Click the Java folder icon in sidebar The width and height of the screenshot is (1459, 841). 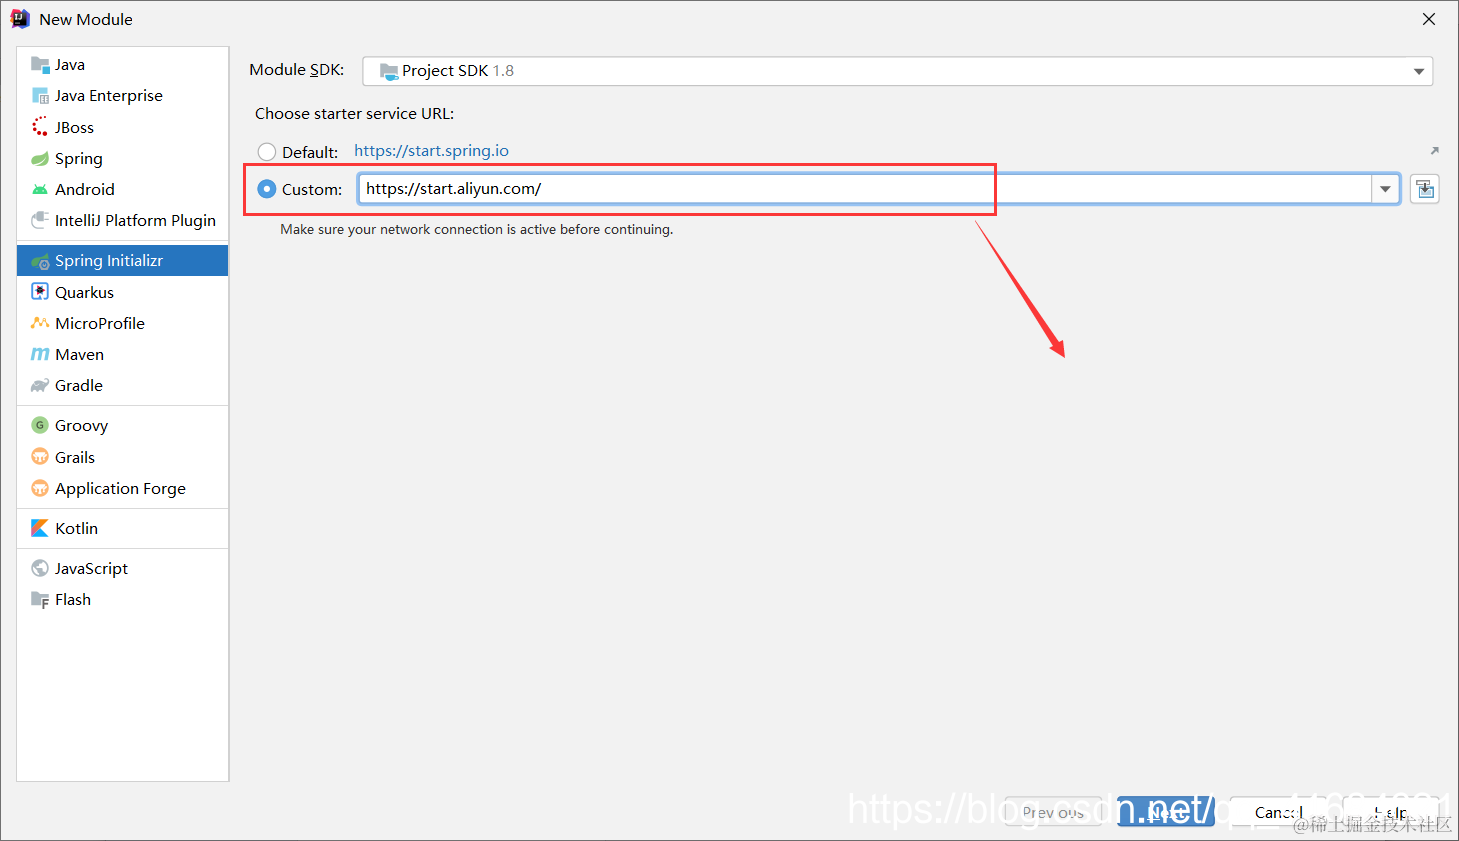40,65
